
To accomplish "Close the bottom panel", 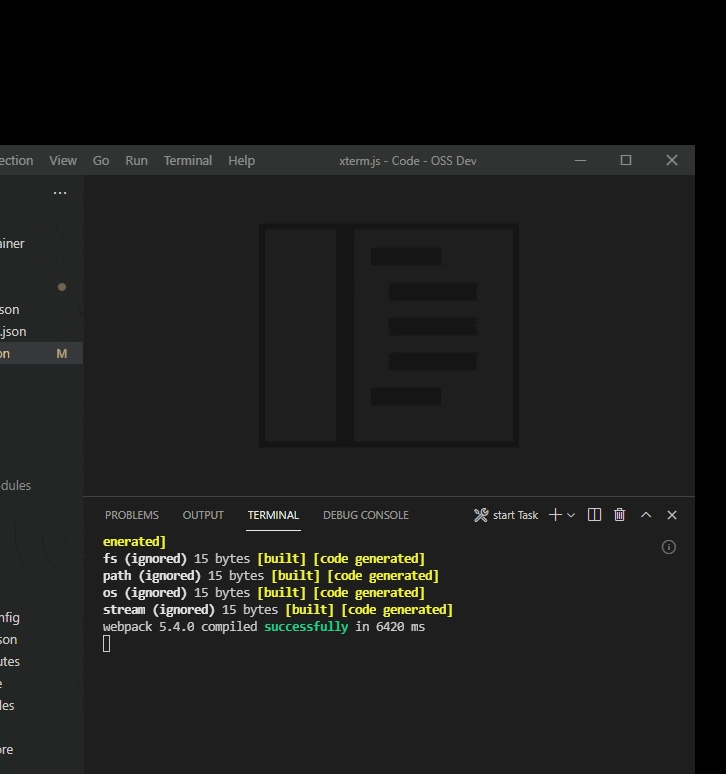I will coord(672,515).
